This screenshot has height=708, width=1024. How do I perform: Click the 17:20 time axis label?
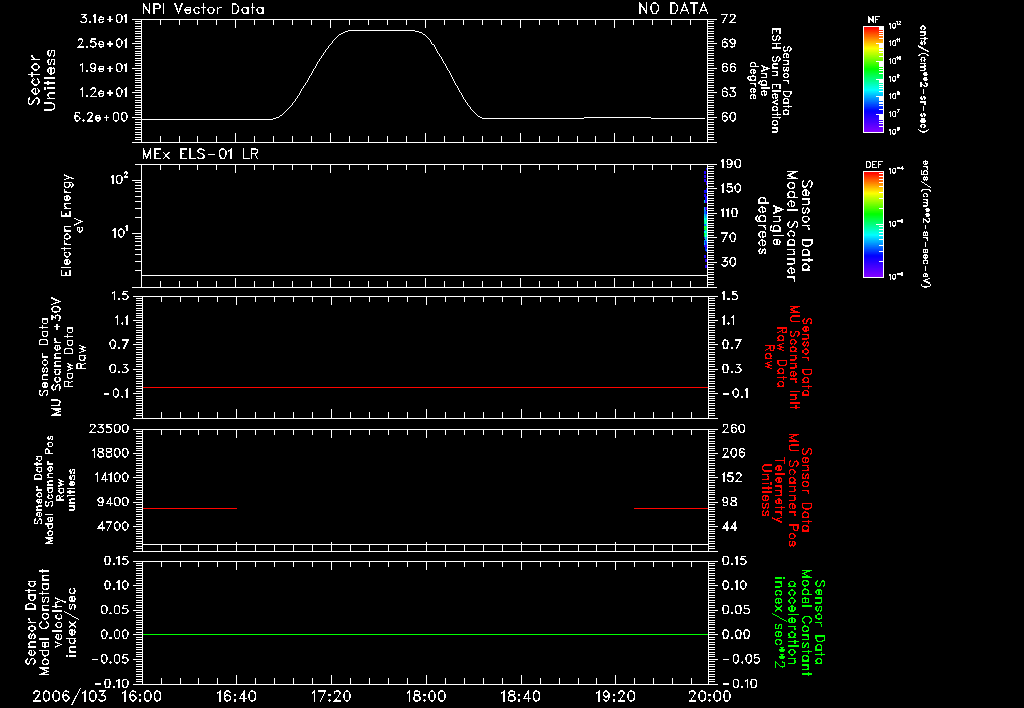tap(331, 696)
